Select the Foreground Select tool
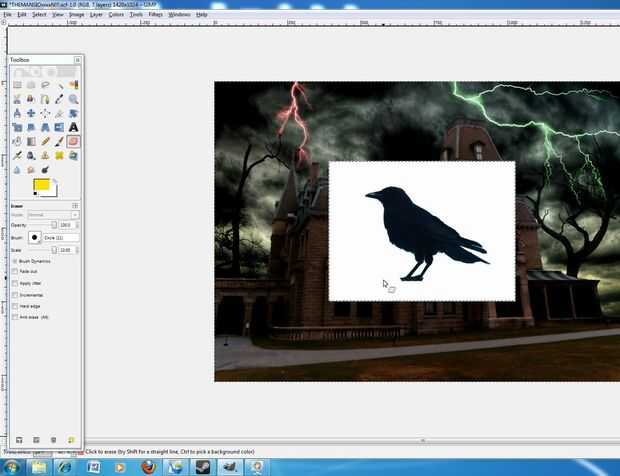620x476 pixels. click(31, 99)
